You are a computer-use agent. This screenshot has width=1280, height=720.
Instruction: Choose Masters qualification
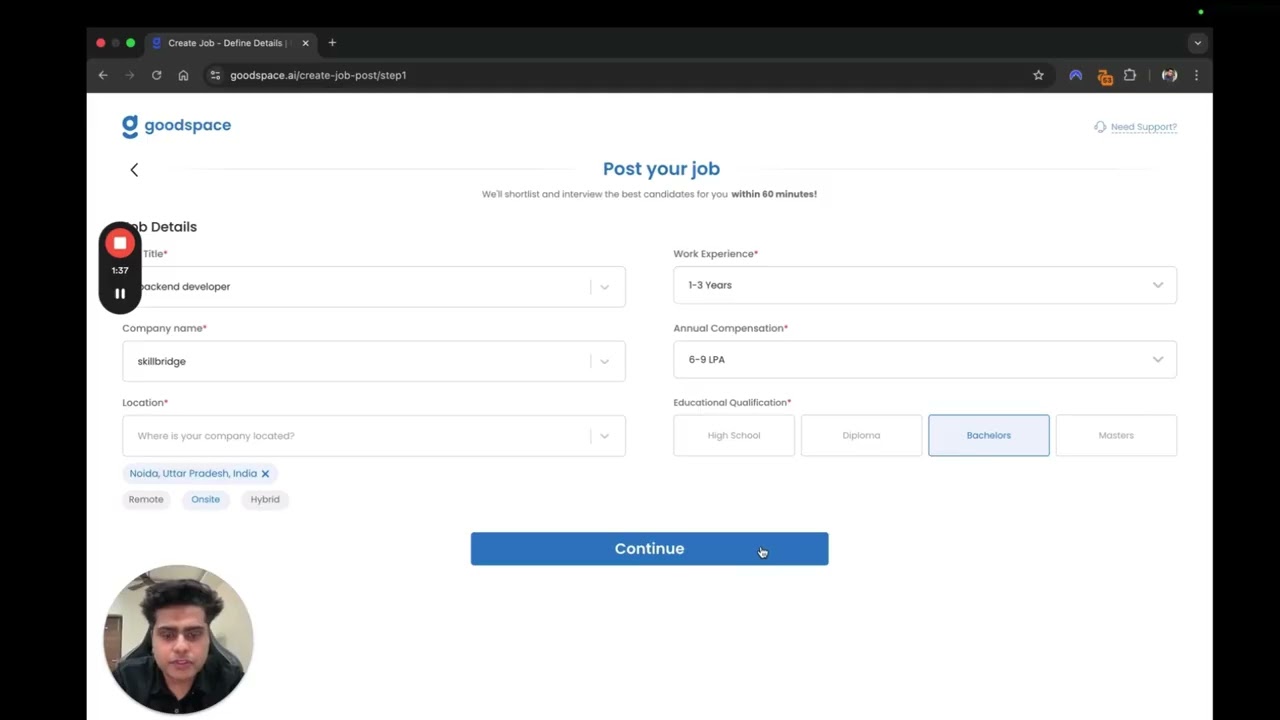coord(1116,436)
